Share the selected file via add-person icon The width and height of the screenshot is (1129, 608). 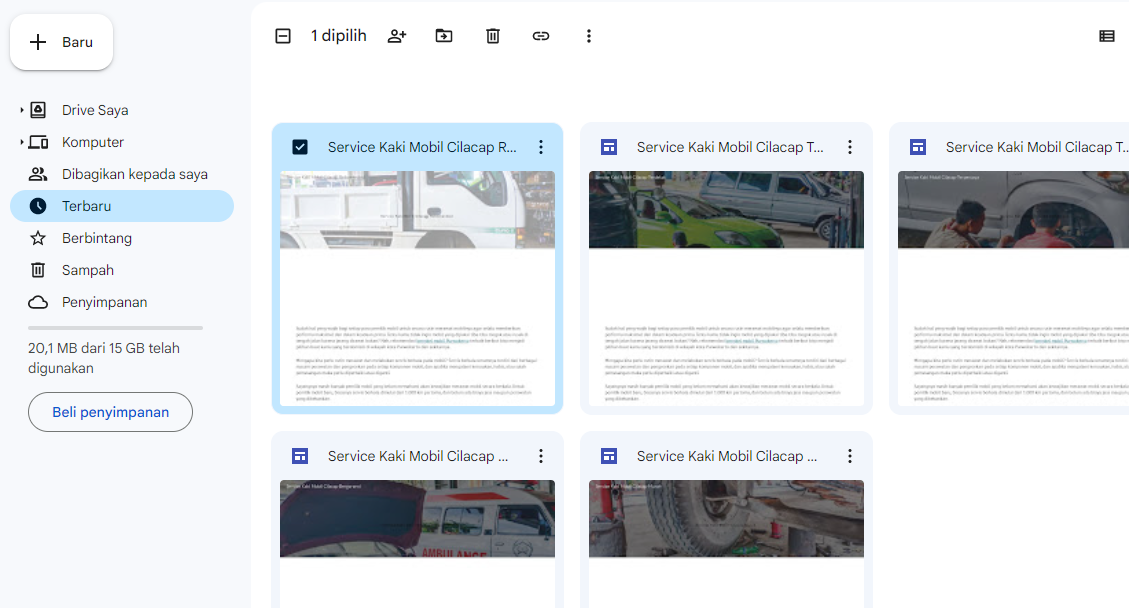click(397, 36)
